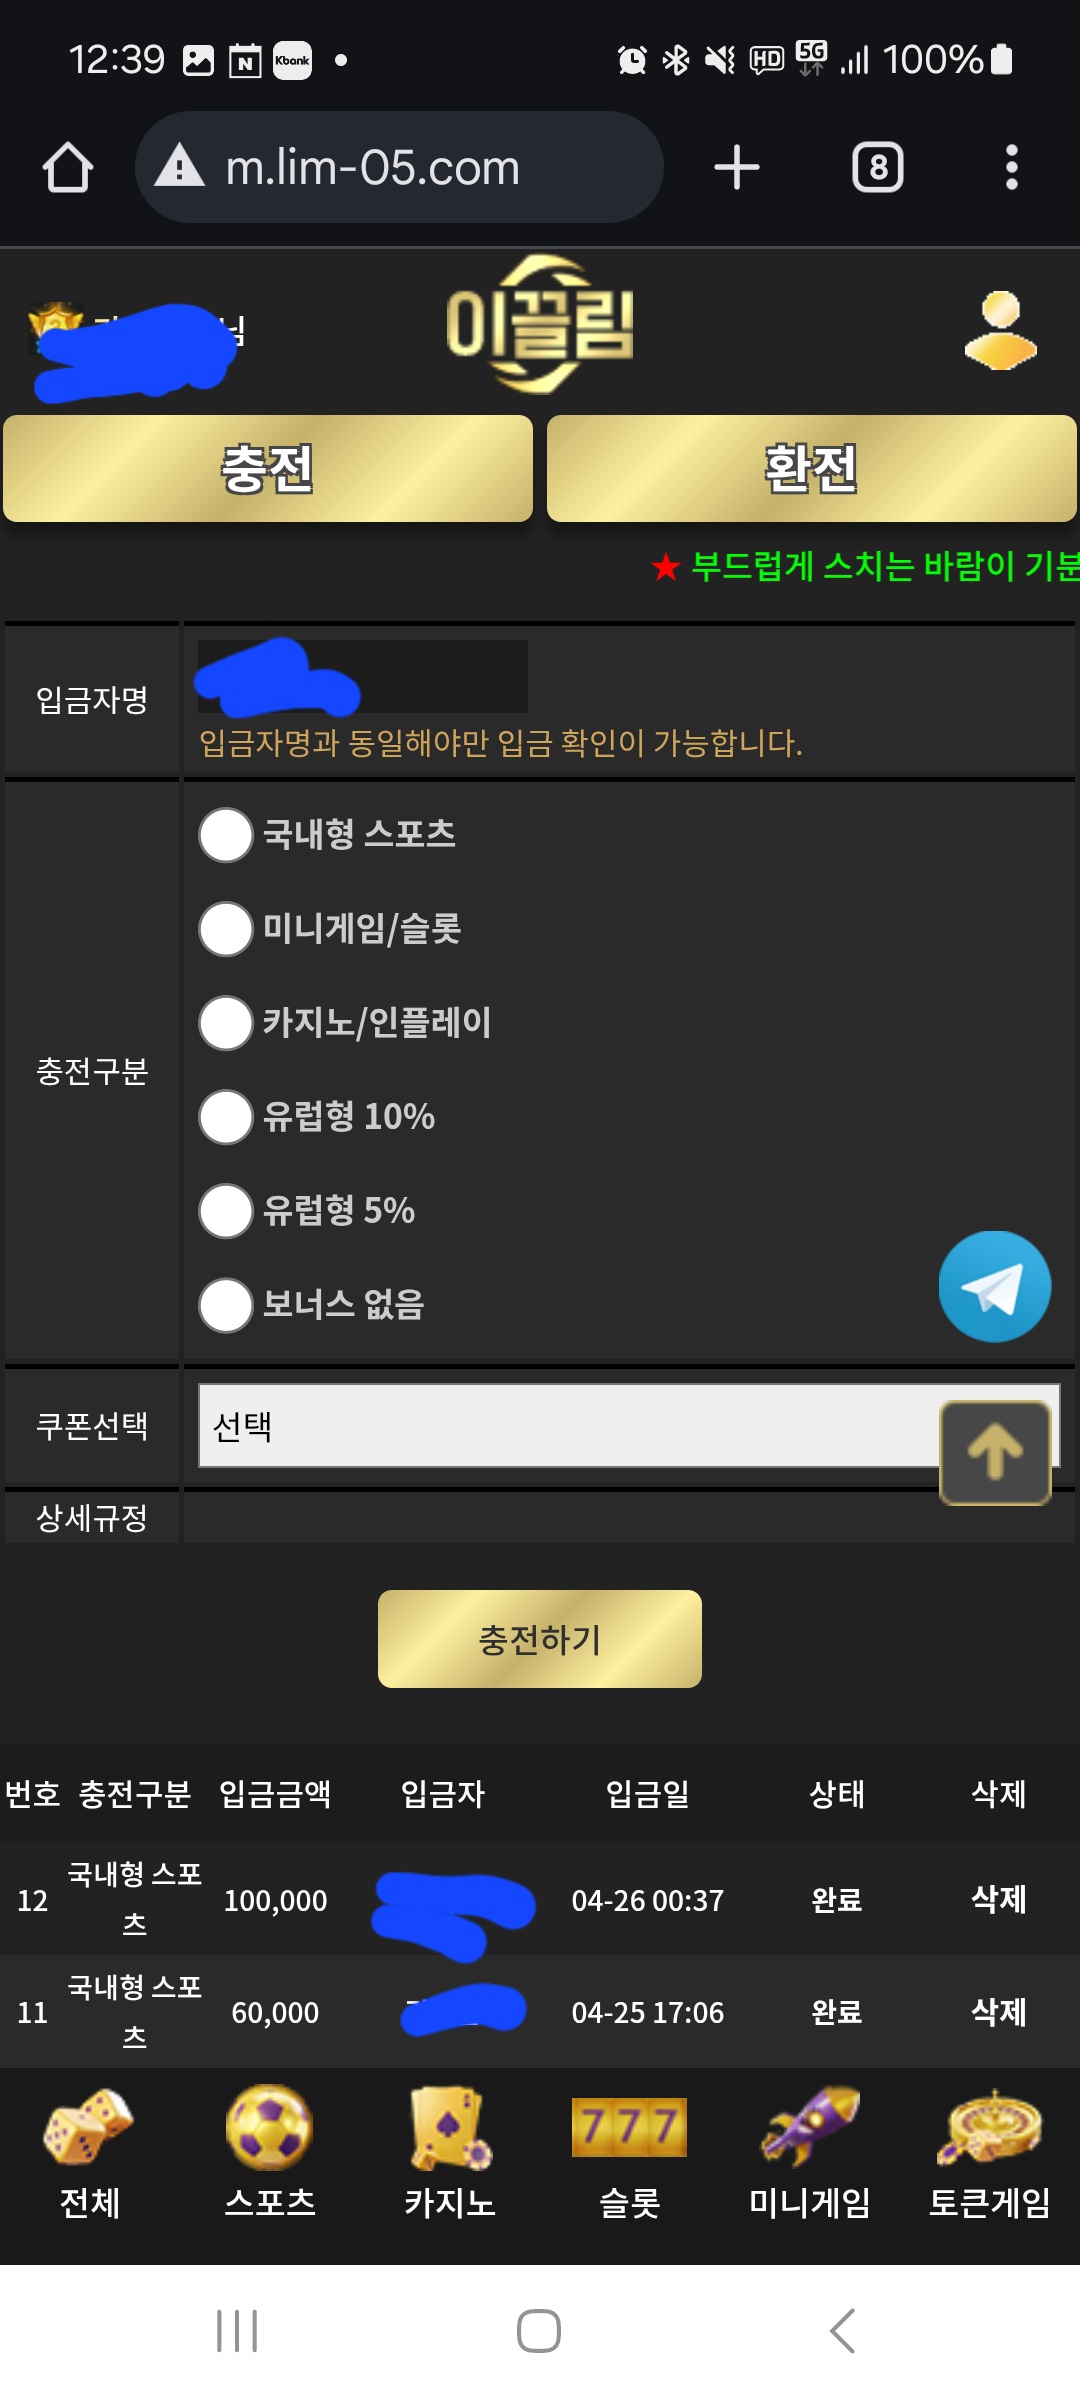Screen dimensions: 1080x2400
Task: Choose the 유럽형 10% radio option
Action: (226, 1117)
